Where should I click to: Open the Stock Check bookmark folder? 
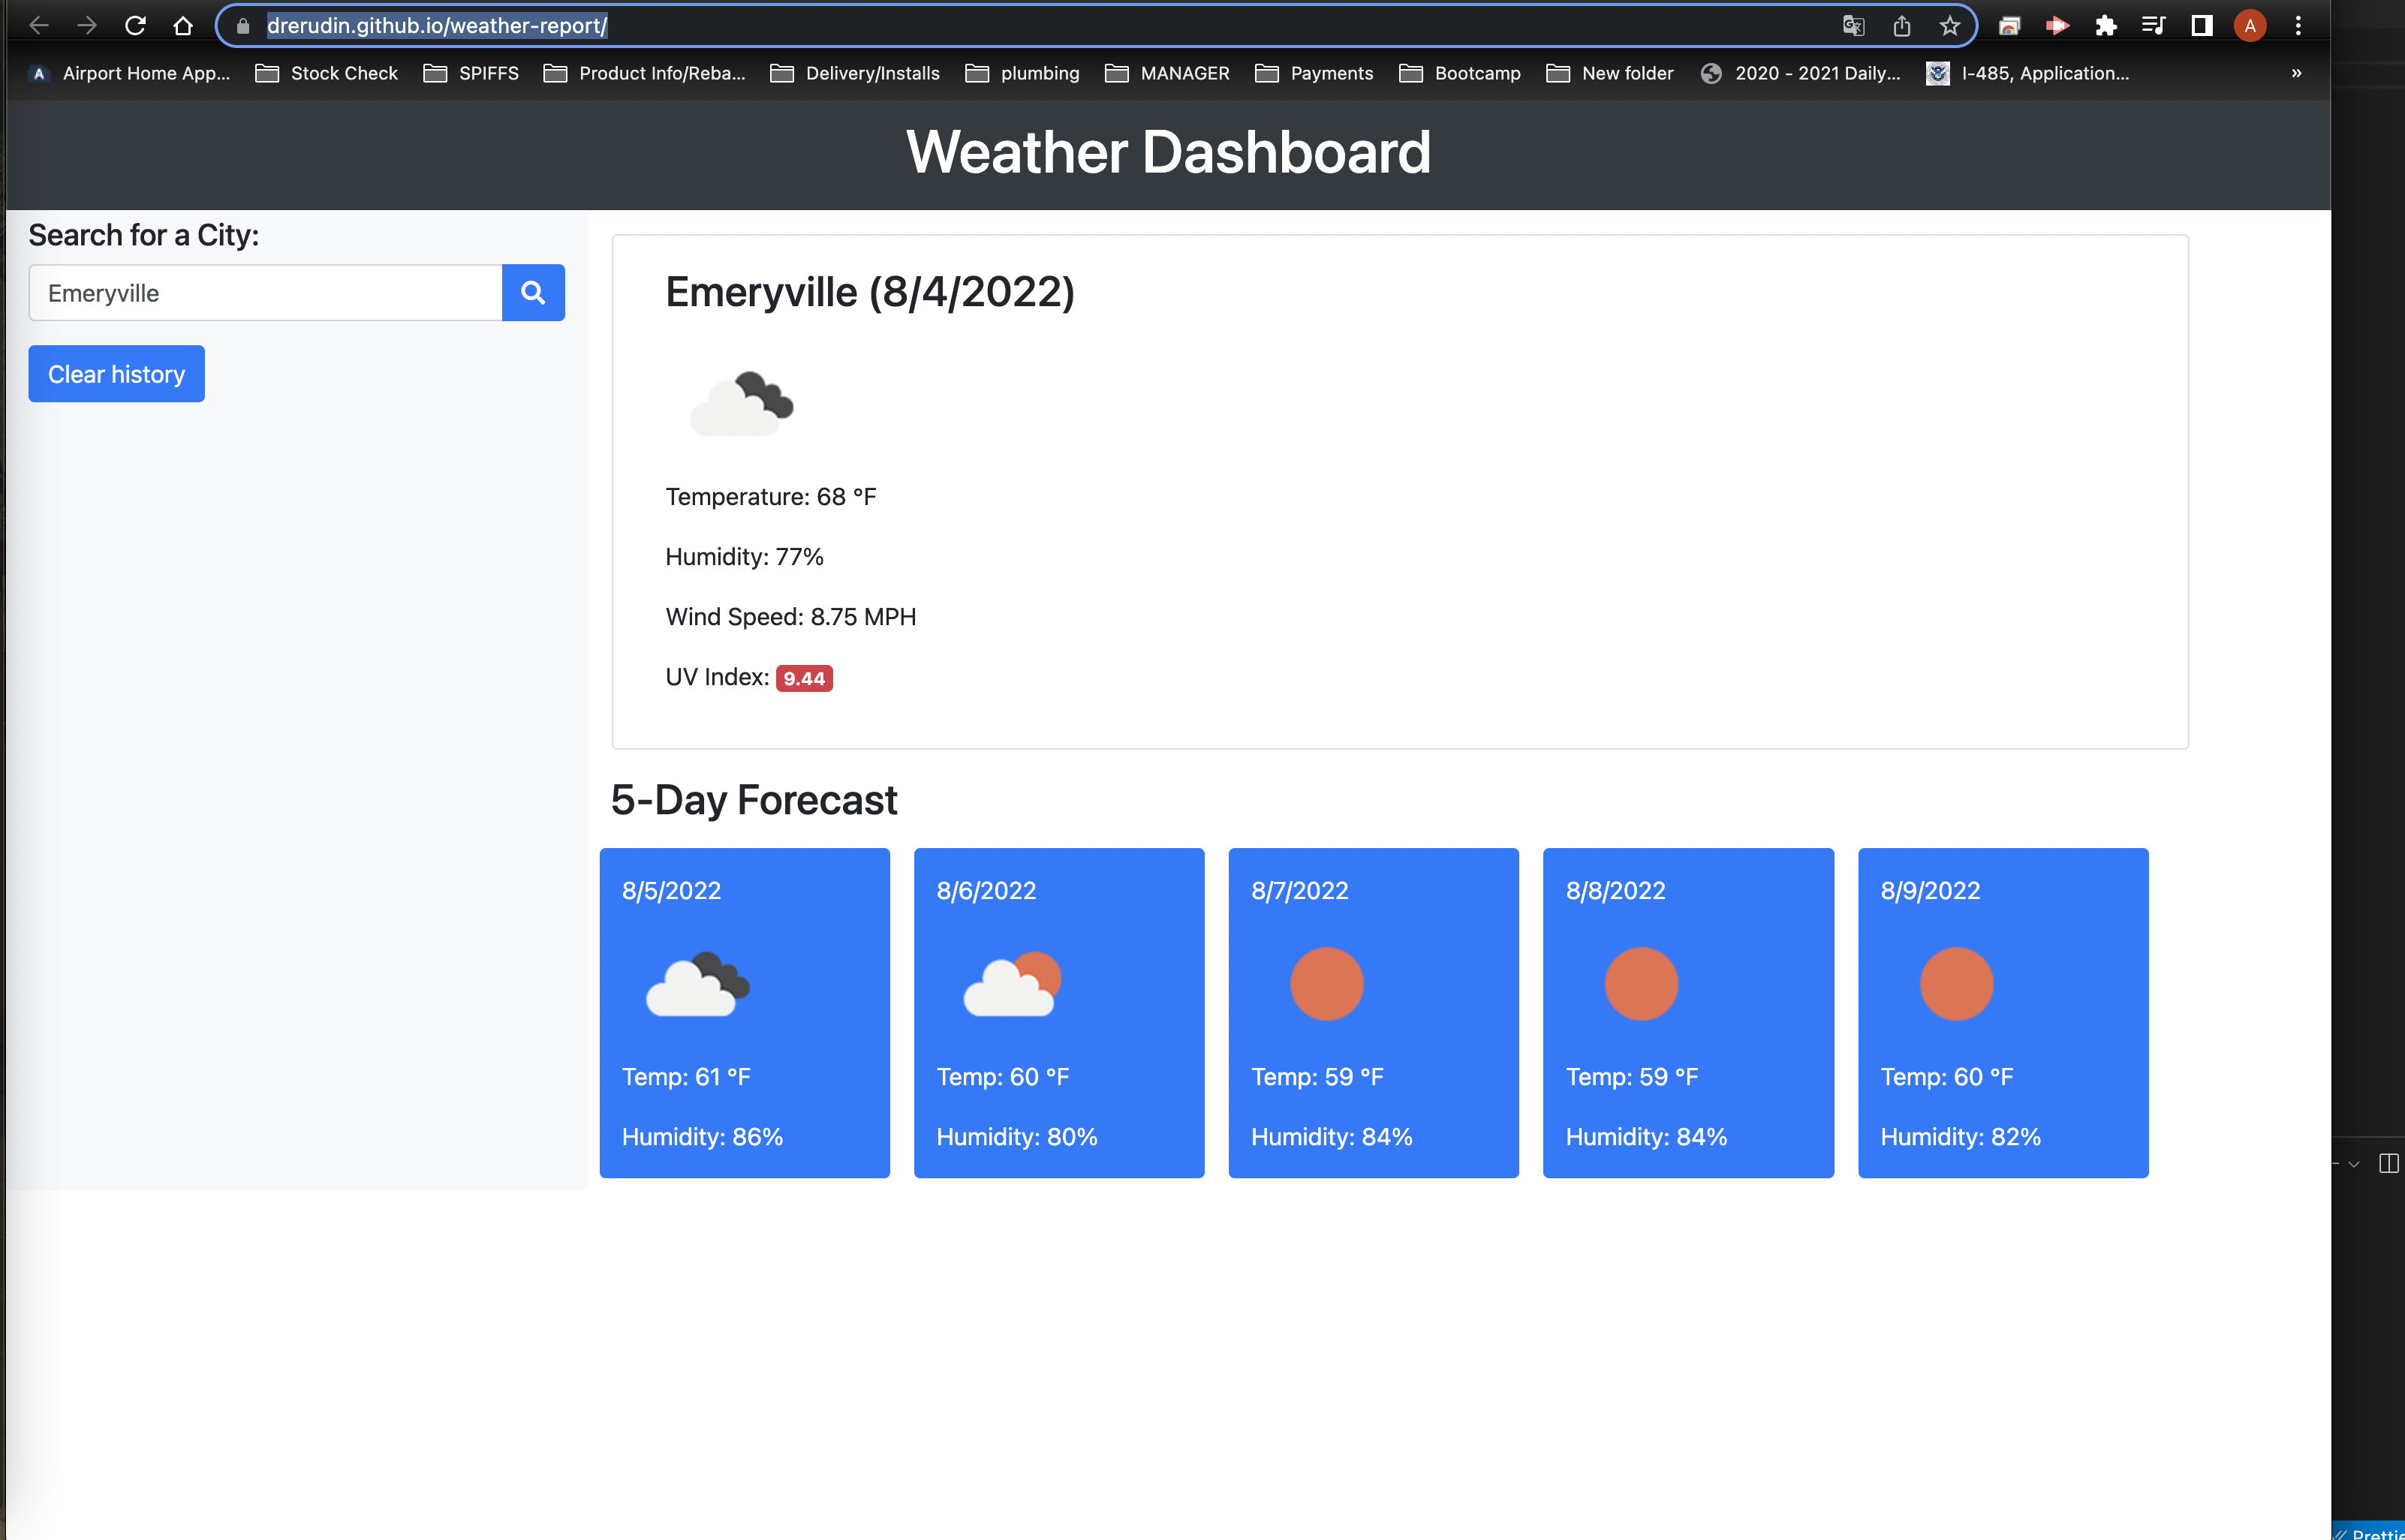click(x=327, y=73)
